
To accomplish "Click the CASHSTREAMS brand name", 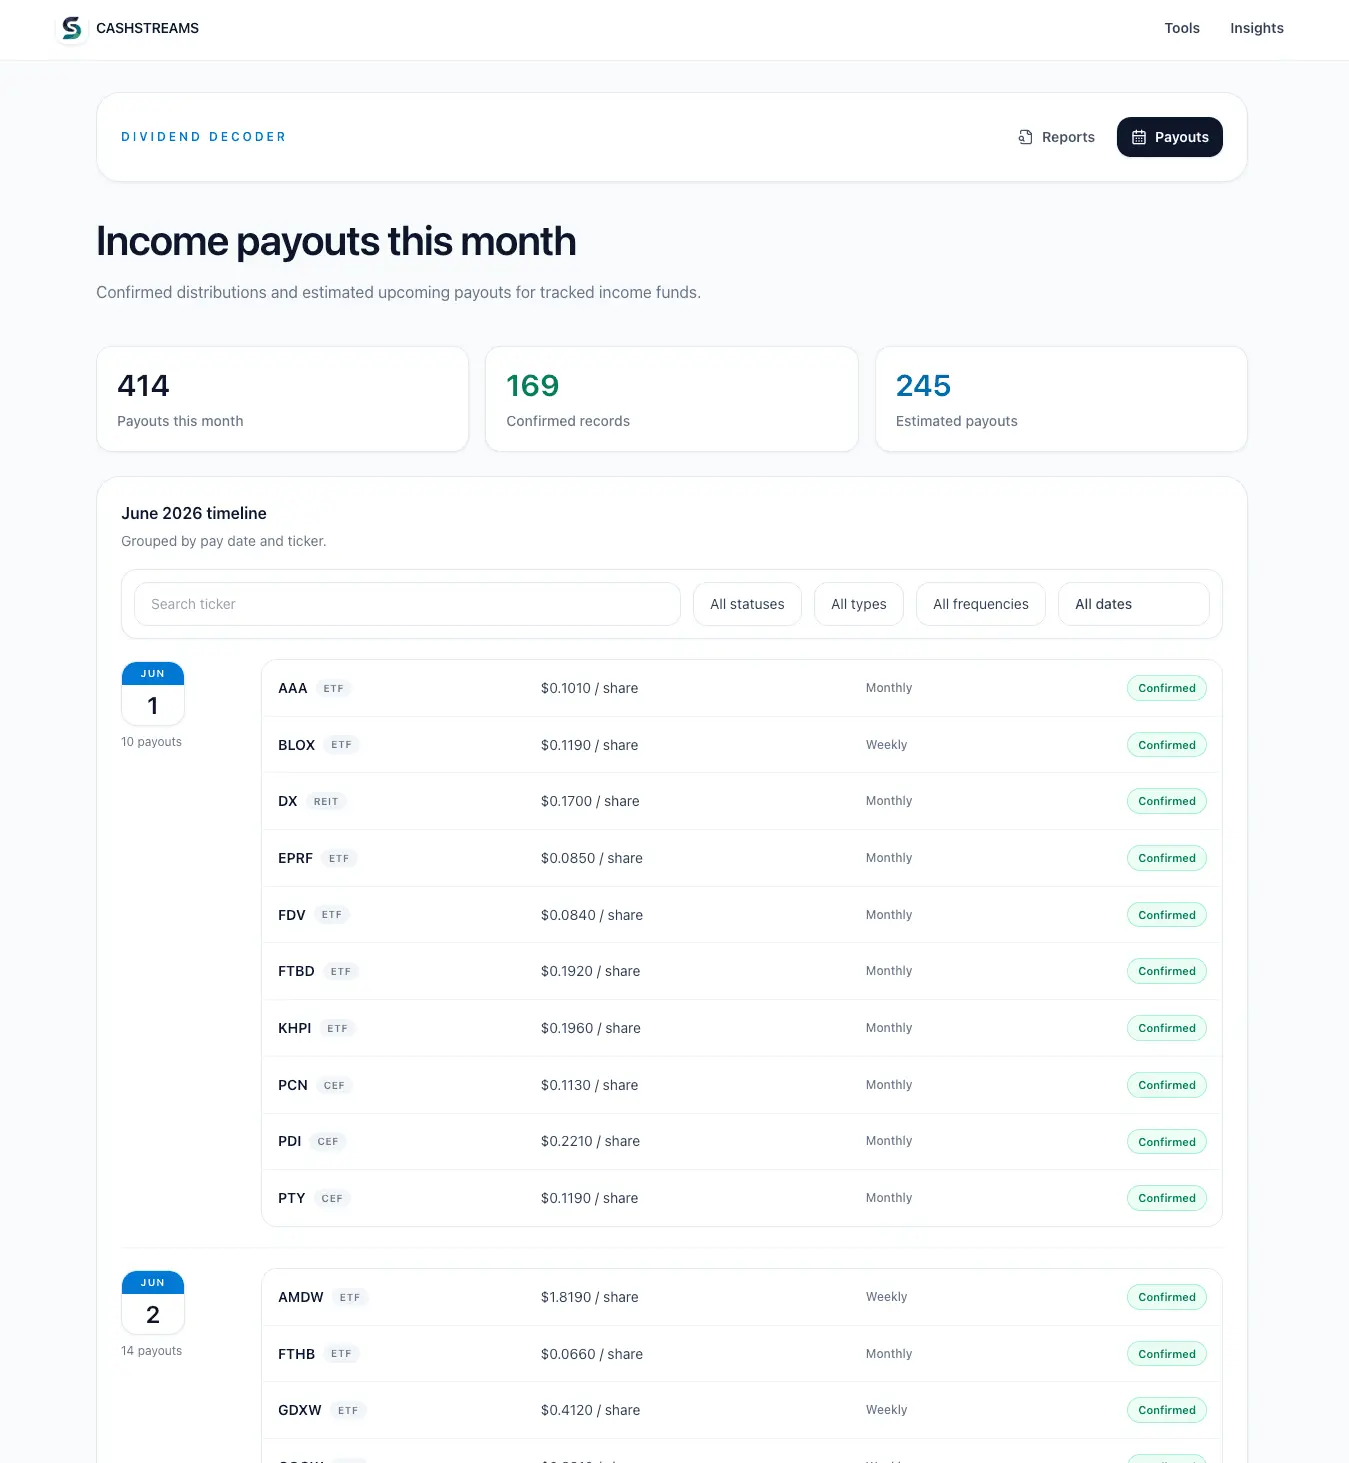I will [147, 28].
